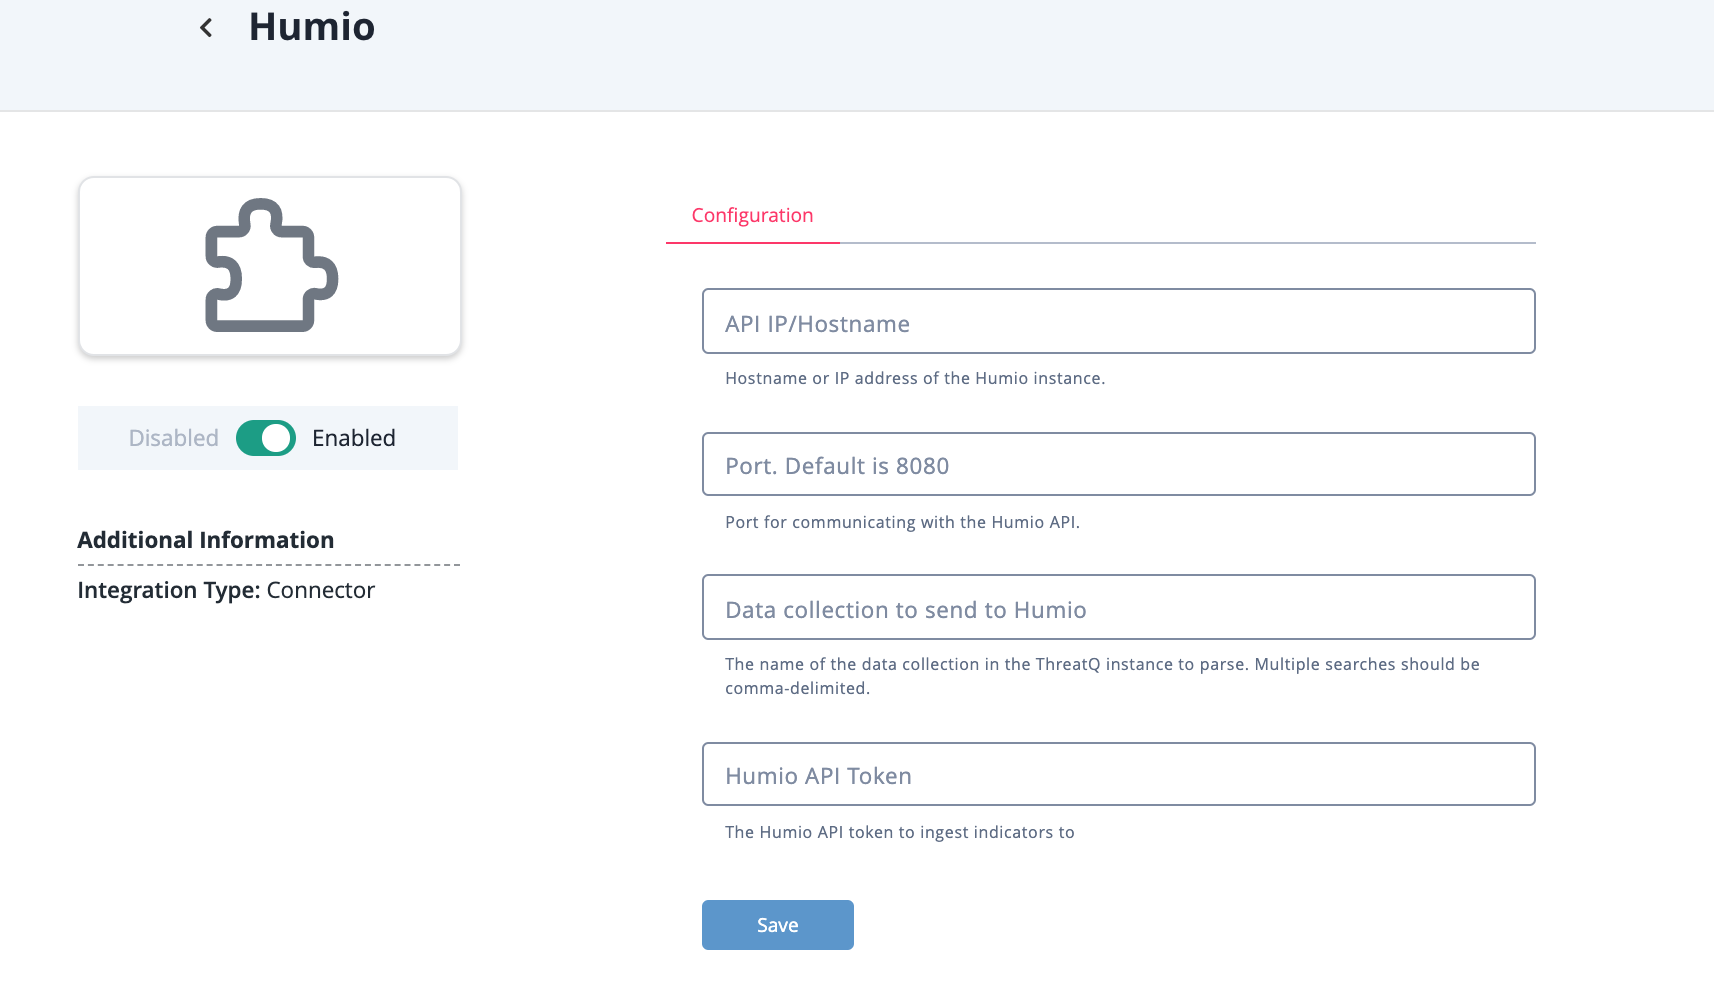Screen dimensions: 1714x1000
Task: Save the Humio configuration
Action: (778, 925)
